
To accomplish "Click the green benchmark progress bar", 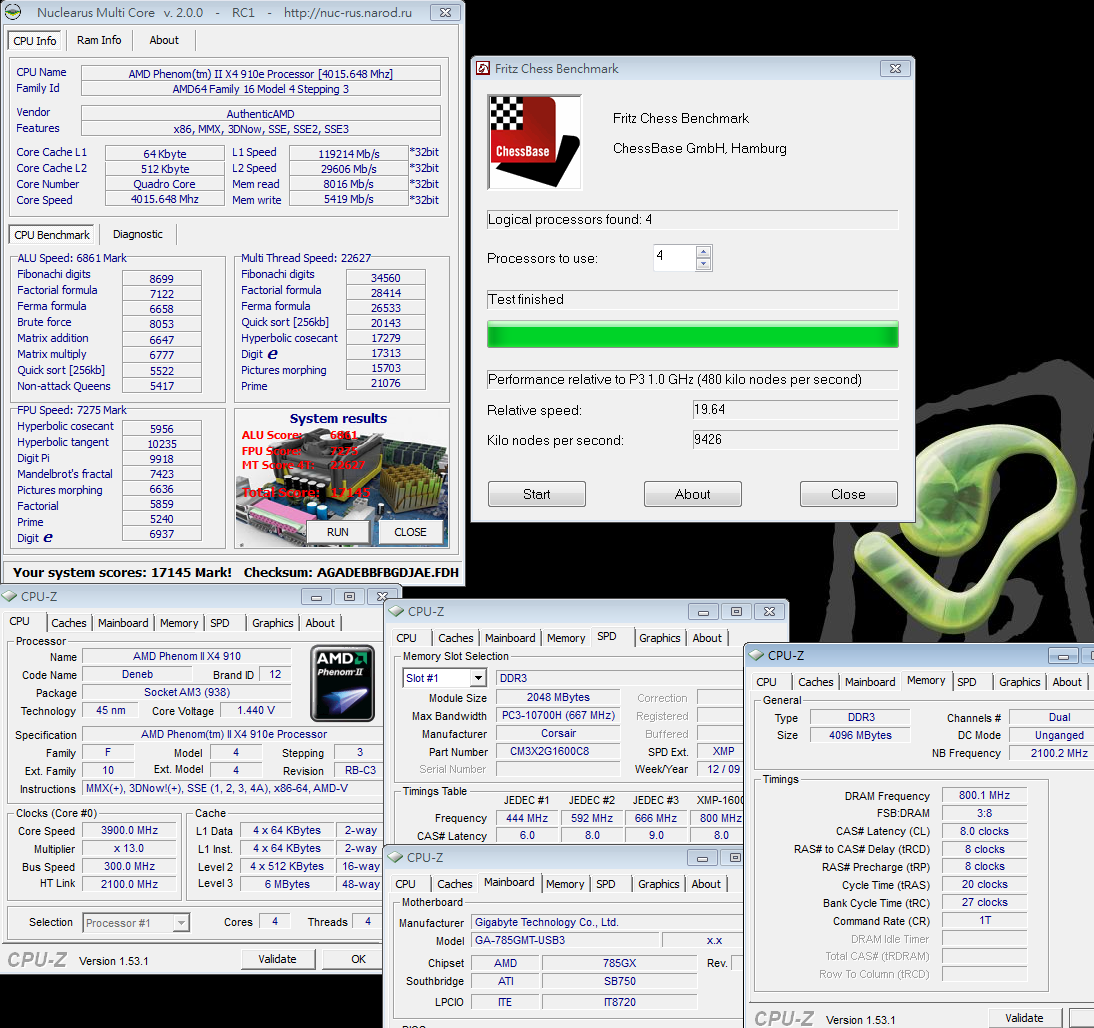I will pos(692,334).
